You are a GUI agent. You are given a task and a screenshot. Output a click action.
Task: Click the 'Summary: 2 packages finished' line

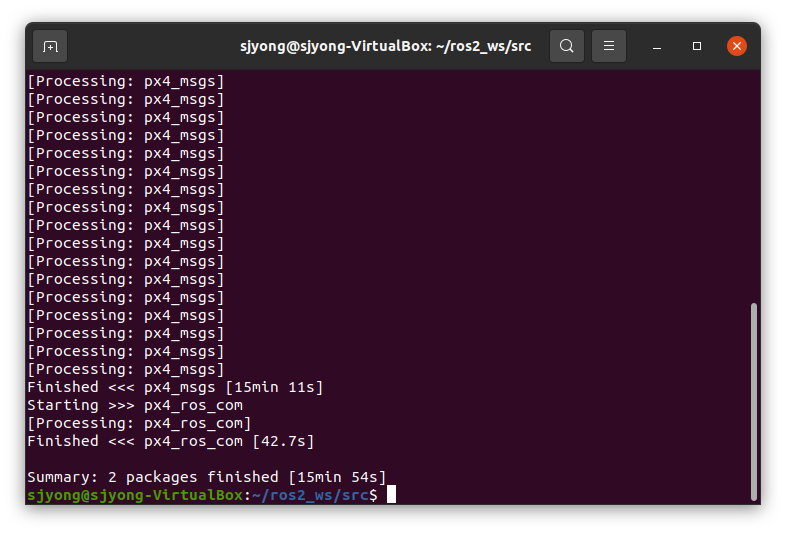pos(207,477)
